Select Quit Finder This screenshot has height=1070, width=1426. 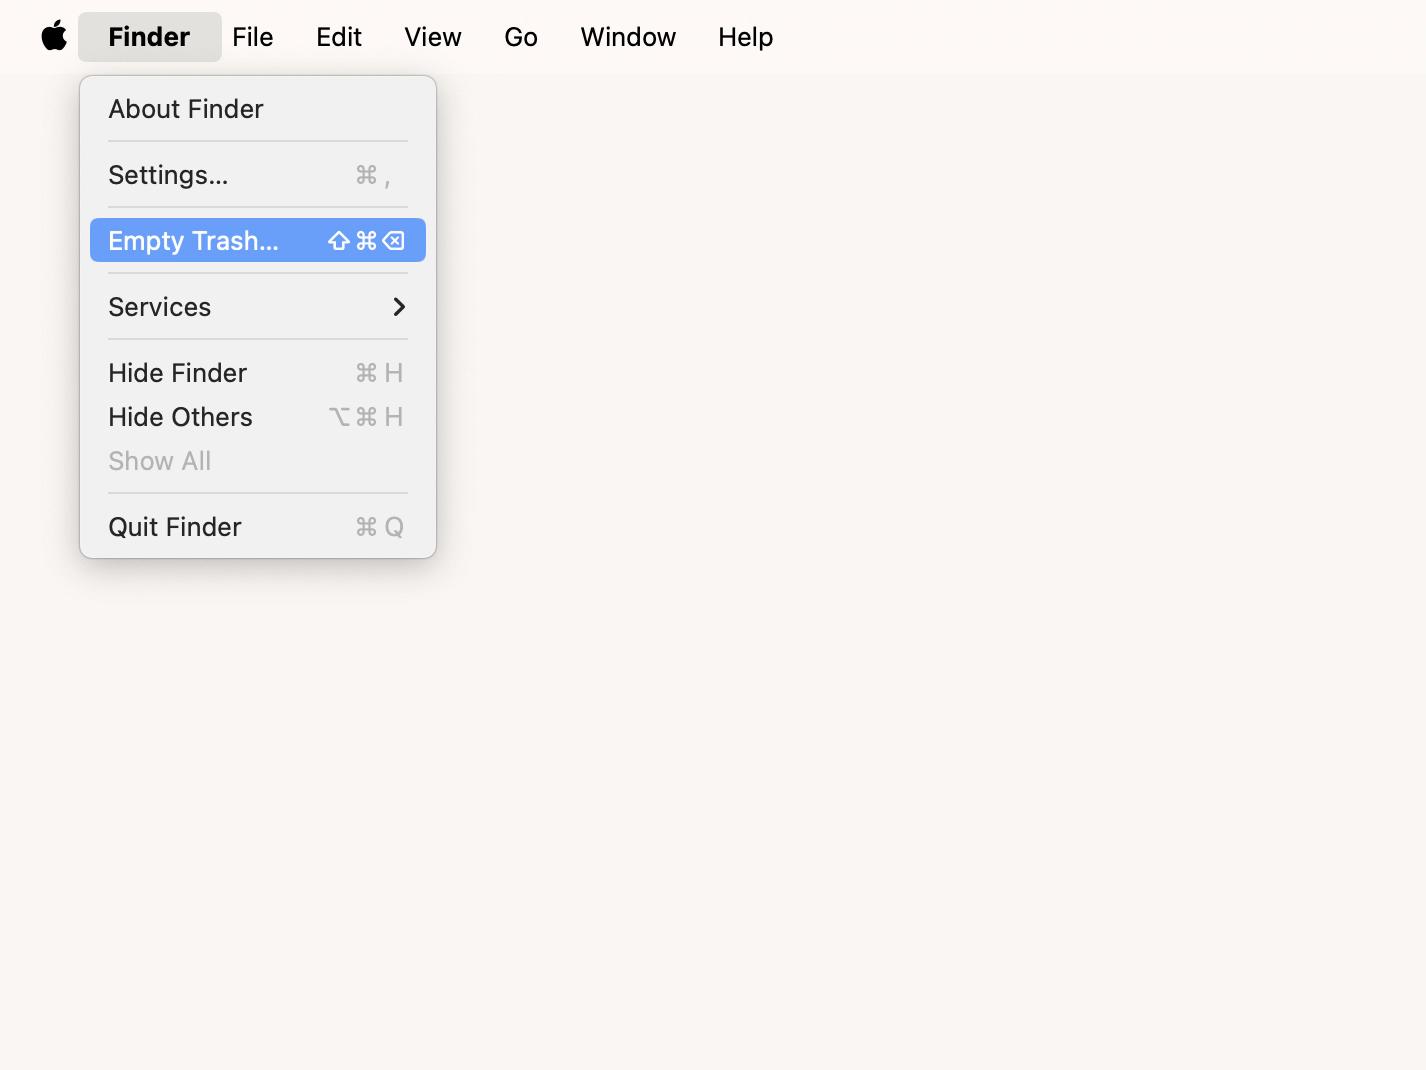tap(258, 527)
